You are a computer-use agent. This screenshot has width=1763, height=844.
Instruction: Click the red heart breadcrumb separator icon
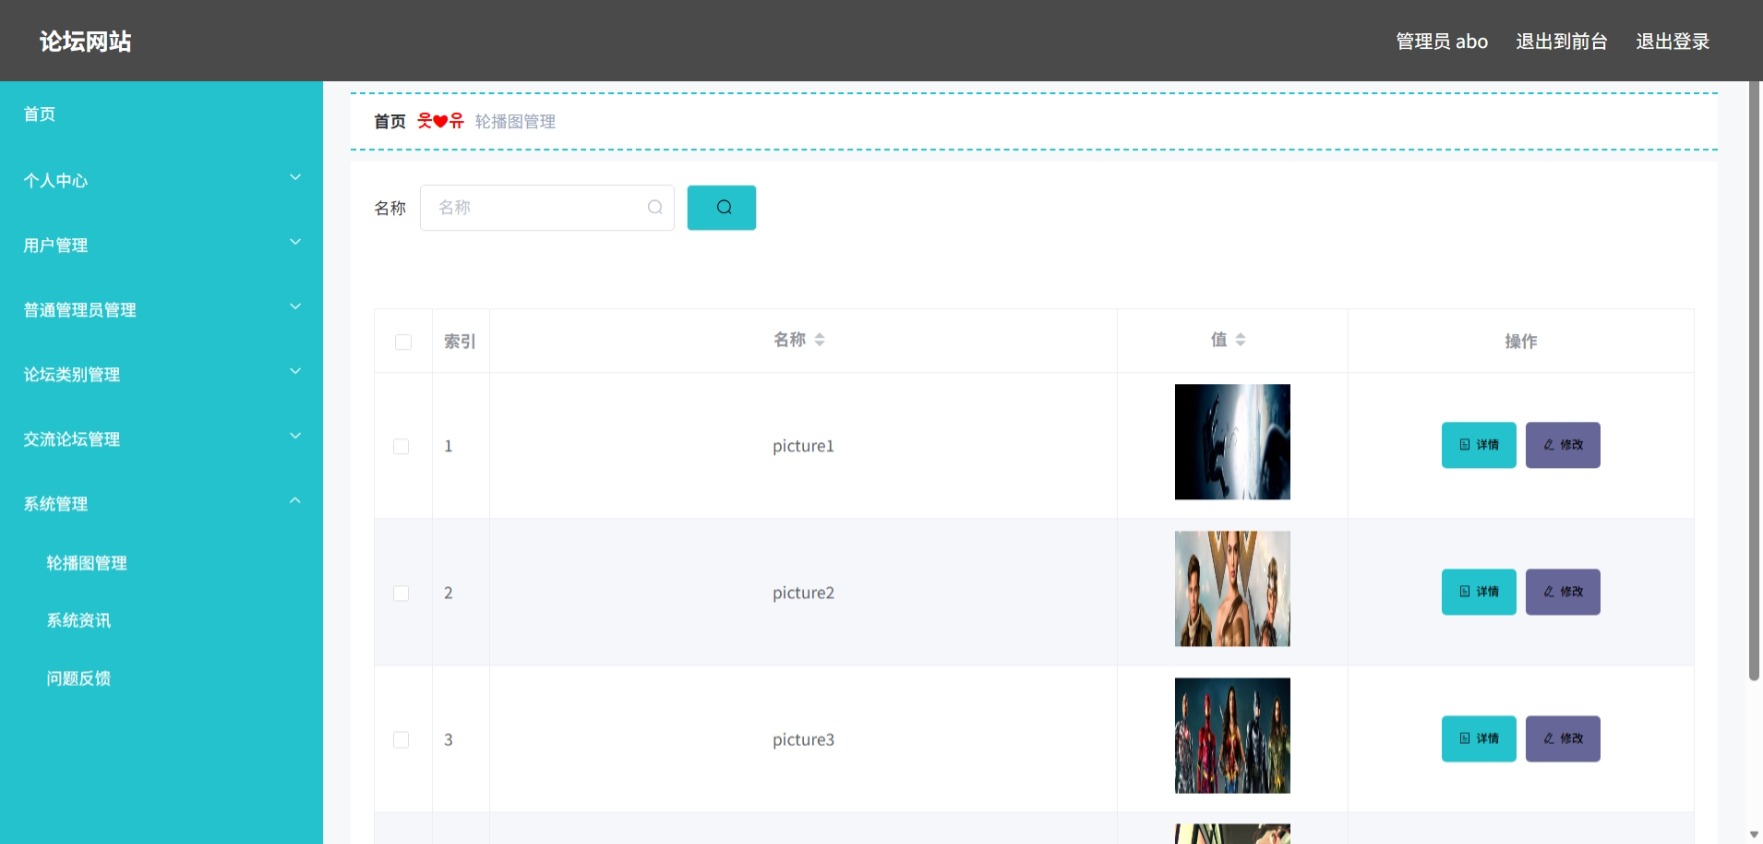coord(440,121)
